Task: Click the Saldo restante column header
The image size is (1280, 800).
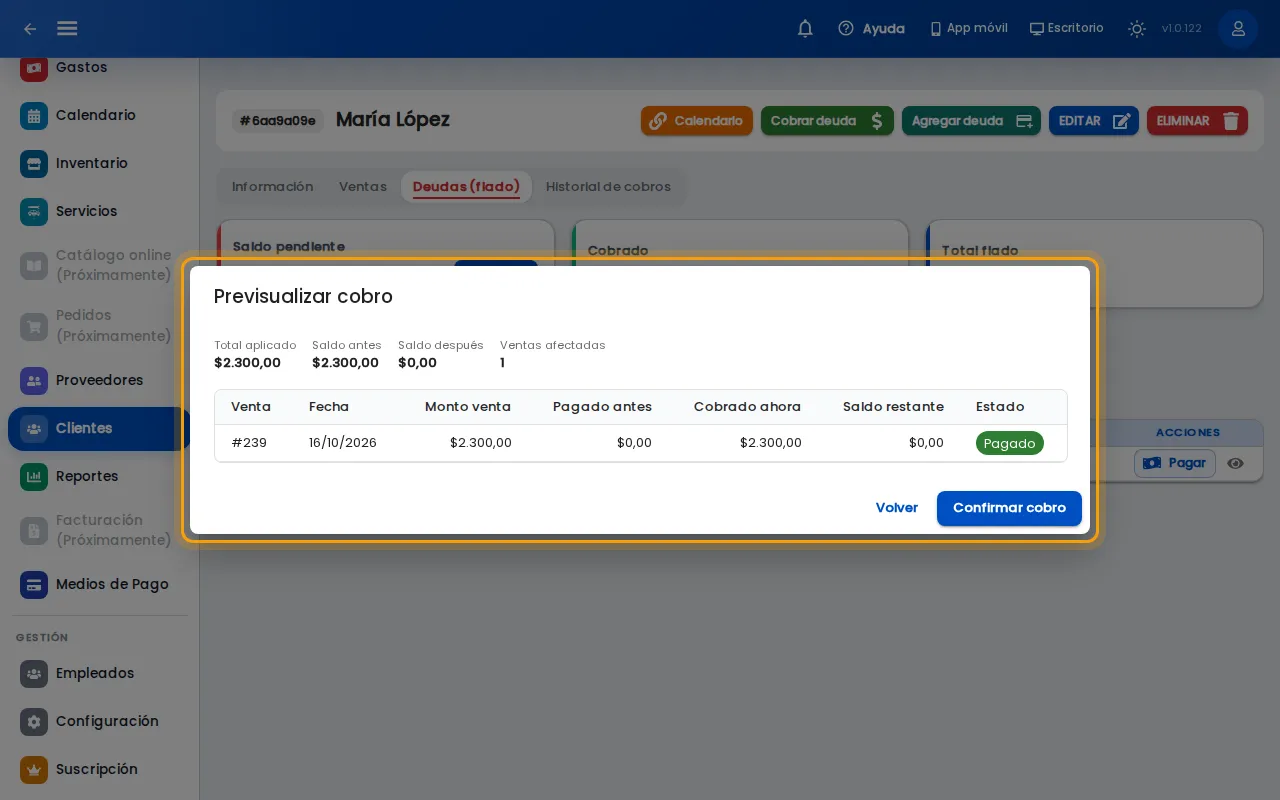Action: [x=893, y=407]
